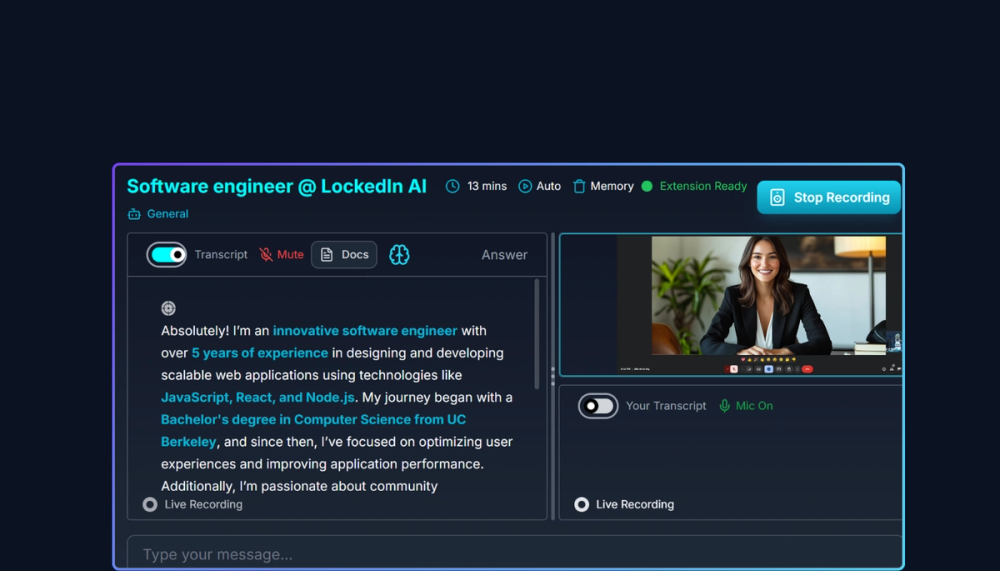This screenshot has width=1000, height=571.
Task: Click the Transcript label text
Action: coord(221,255)
